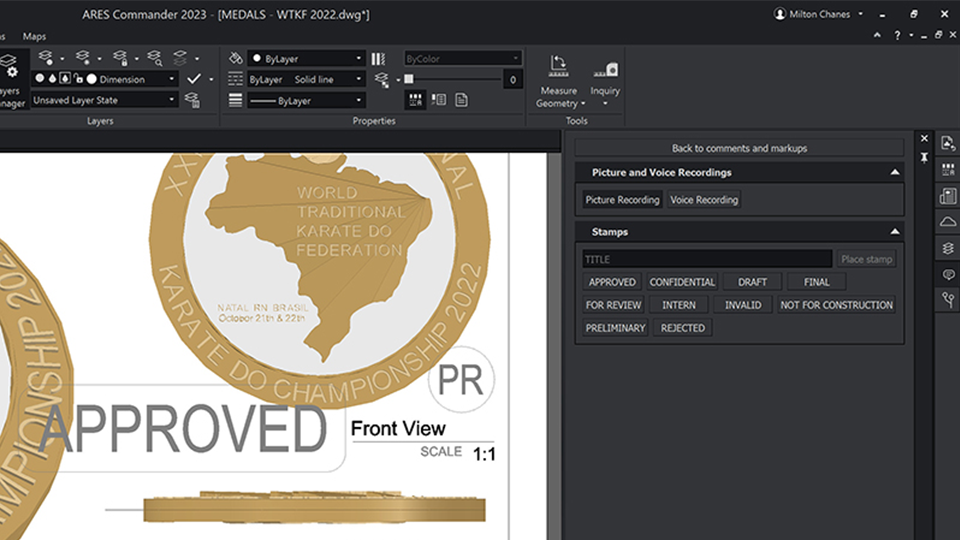Open the layer states manager icon
This screenshot has width=960, height=540.
coord(192,100)
